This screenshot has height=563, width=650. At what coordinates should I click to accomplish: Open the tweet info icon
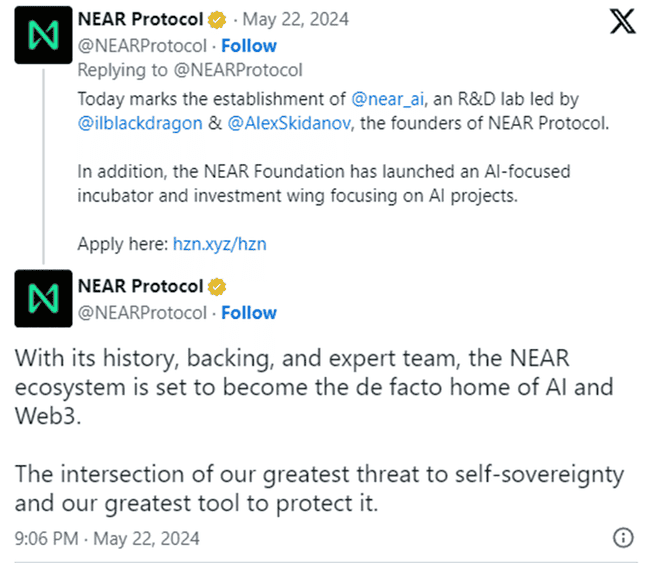(x=622, y=538)
